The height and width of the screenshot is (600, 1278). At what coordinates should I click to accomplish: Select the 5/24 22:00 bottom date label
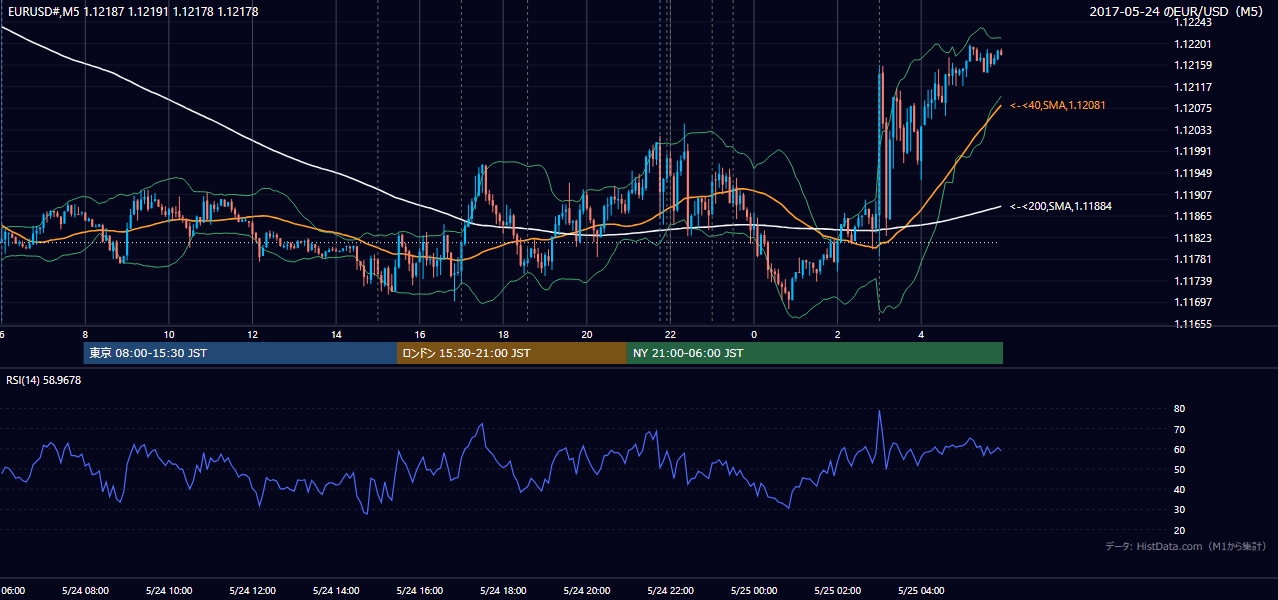click(671, 591)
